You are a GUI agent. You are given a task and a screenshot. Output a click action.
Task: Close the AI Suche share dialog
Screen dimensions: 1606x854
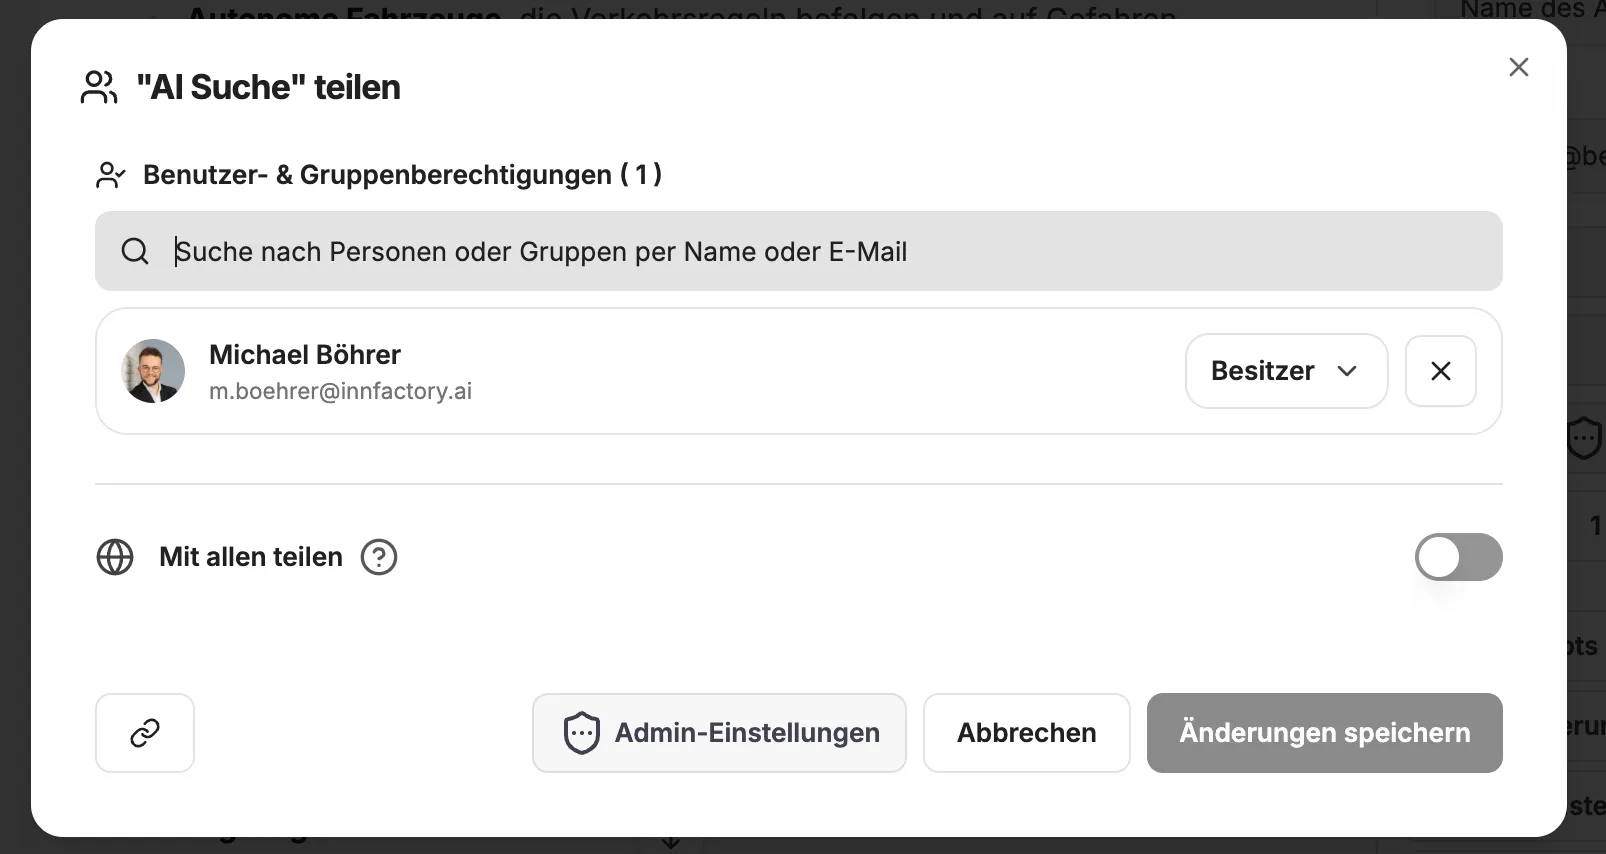point(1518,67)
